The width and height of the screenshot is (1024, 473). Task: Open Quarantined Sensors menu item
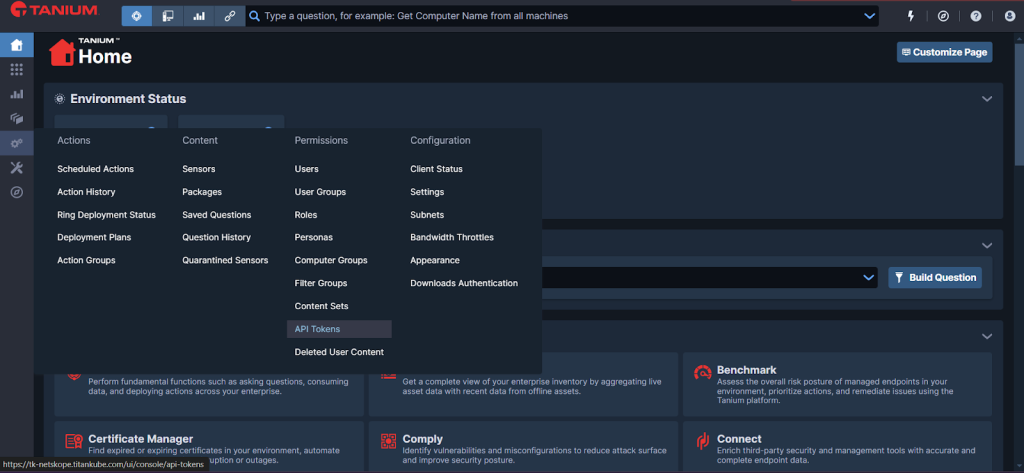tap(225, 260)
